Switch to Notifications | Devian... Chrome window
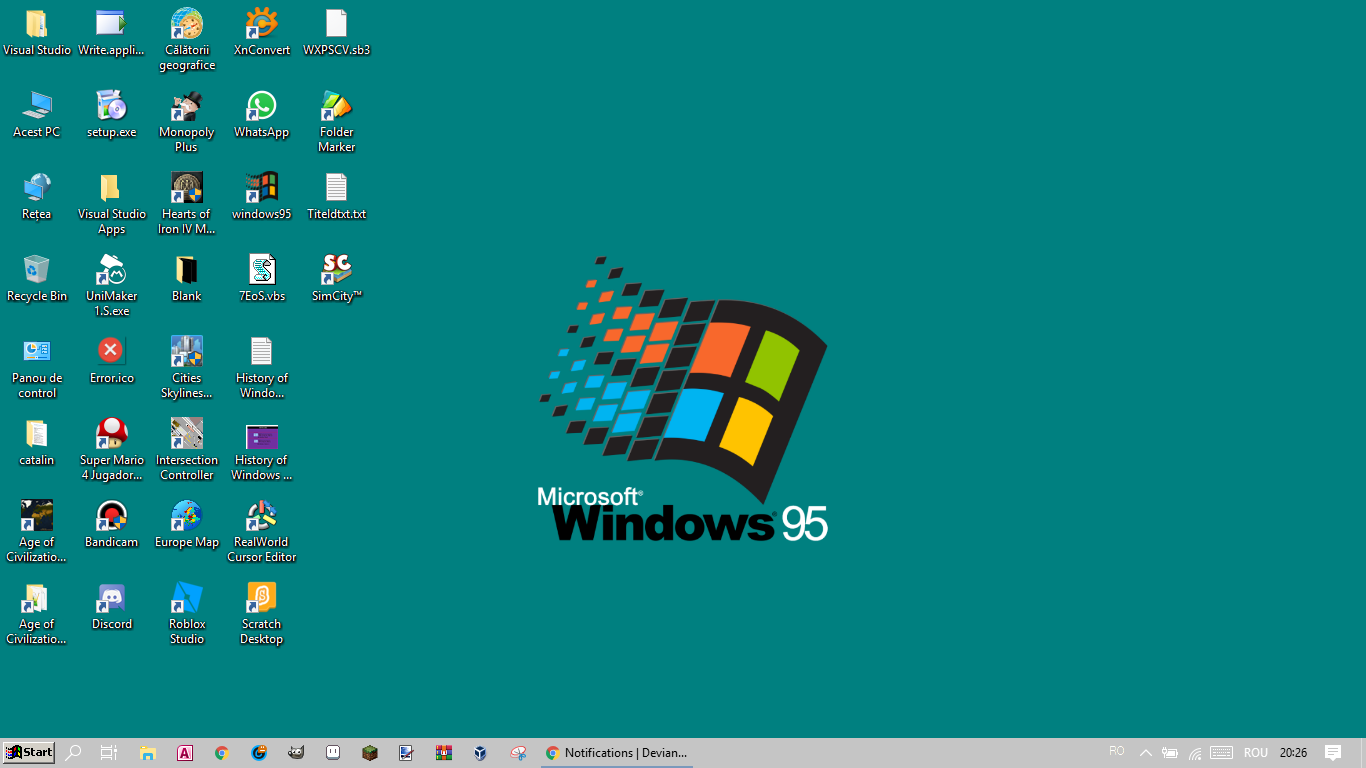The image size is (1366, 768). tap(617, 753)
